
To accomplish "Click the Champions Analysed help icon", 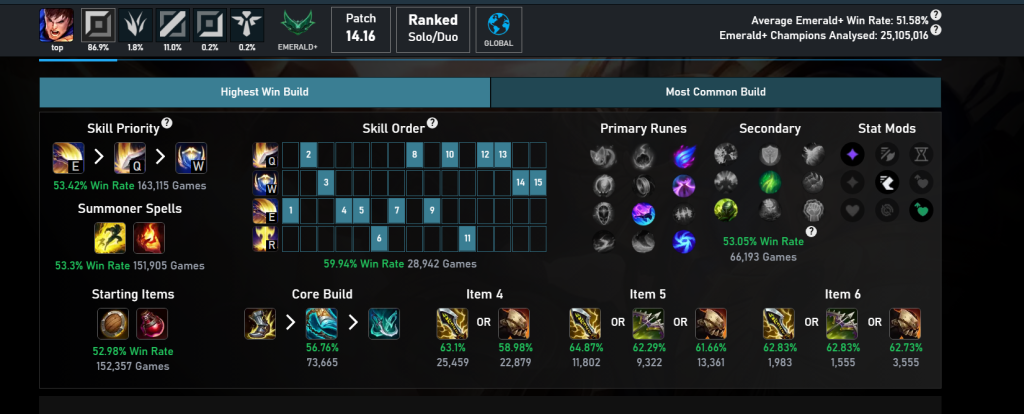I will [x=936, y=30].
